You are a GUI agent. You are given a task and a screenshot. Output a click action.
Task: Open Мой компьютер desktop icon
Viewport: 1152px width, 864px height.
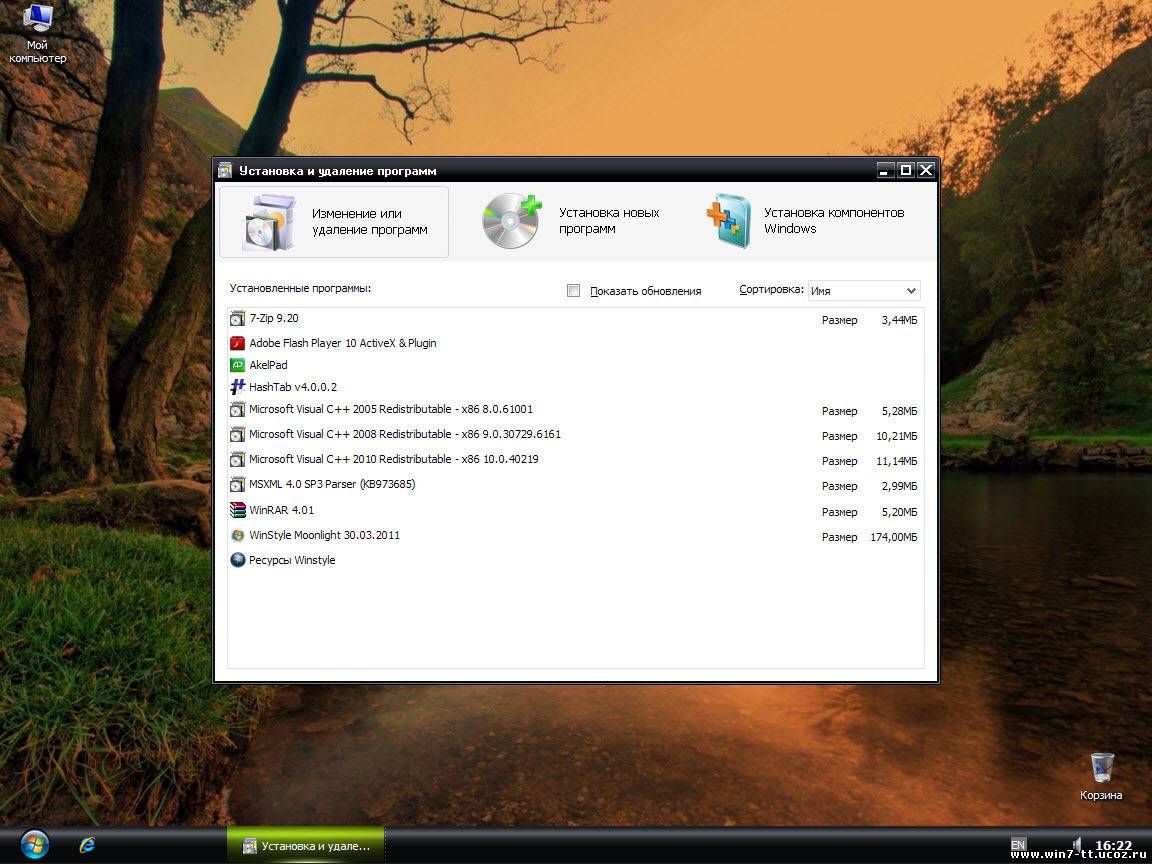coord(37,34)
